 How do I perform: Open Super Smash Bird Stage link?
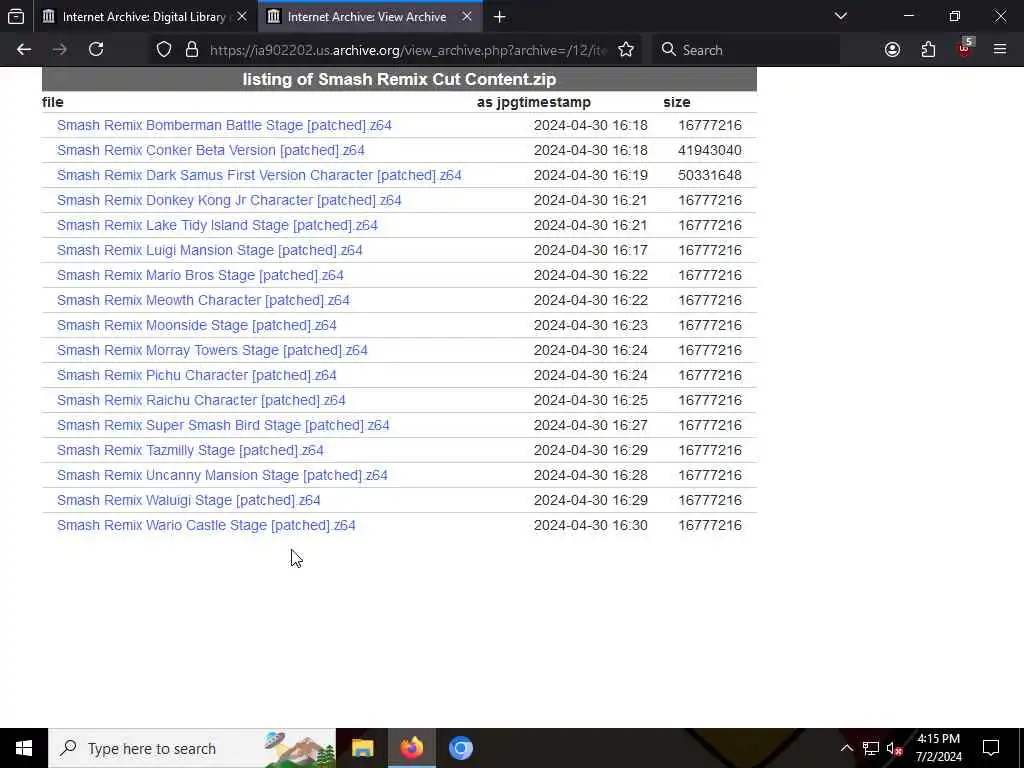223,425
